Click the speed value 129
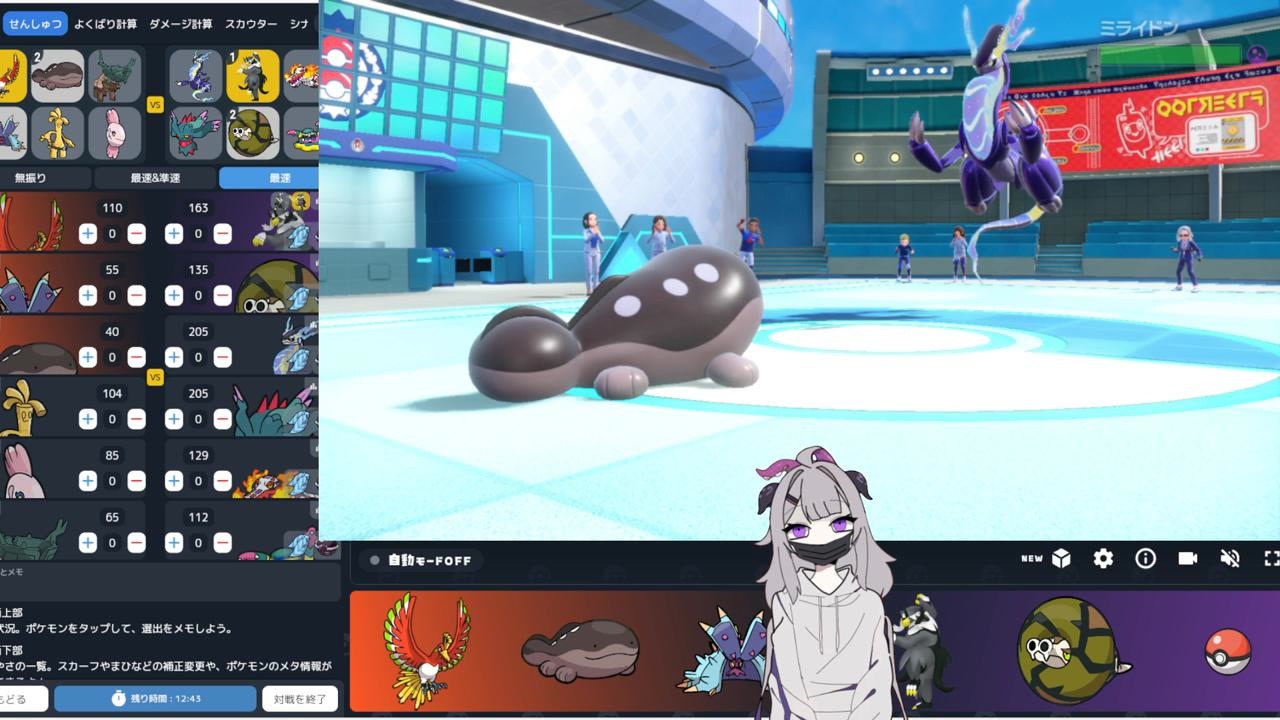 (198, 455)
